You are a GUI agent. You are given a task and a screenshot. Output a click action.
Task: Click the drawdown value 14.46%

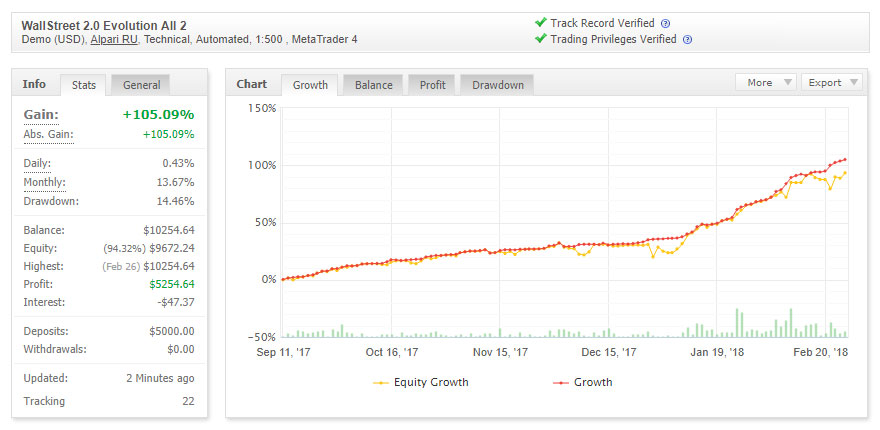point(177,201)
